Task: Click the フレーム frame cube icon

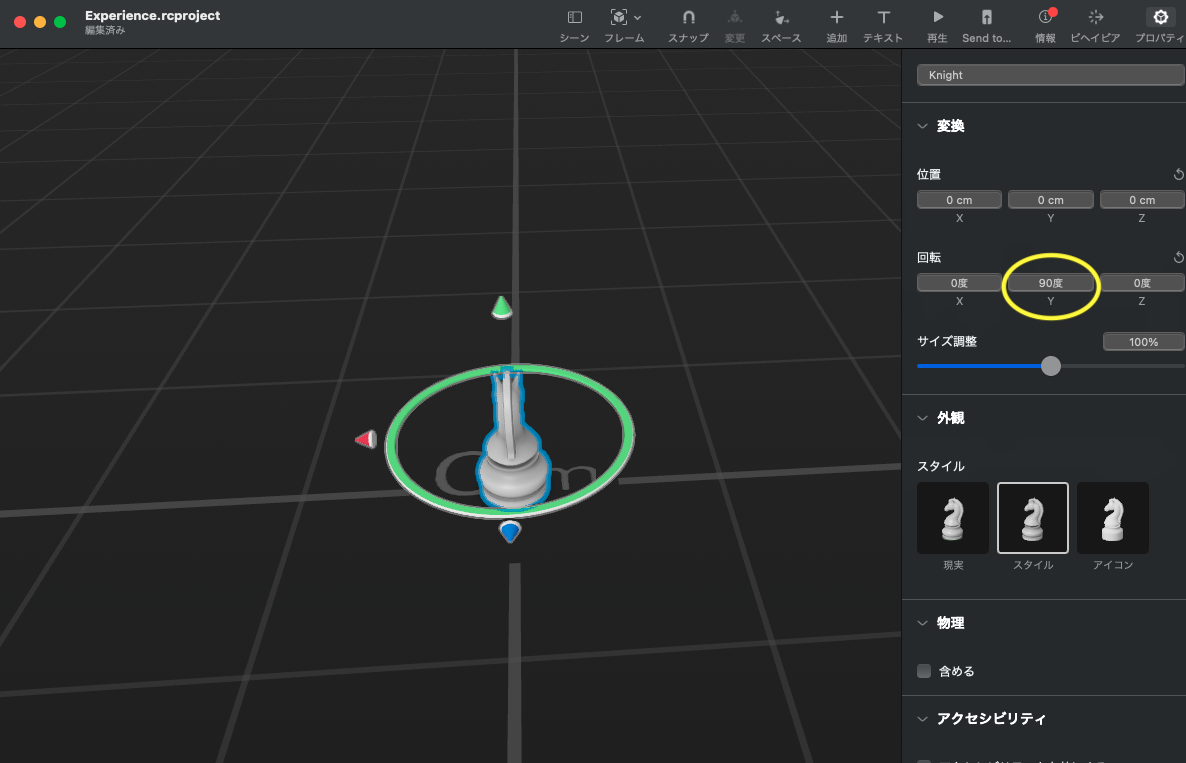Action: point(619,17)
